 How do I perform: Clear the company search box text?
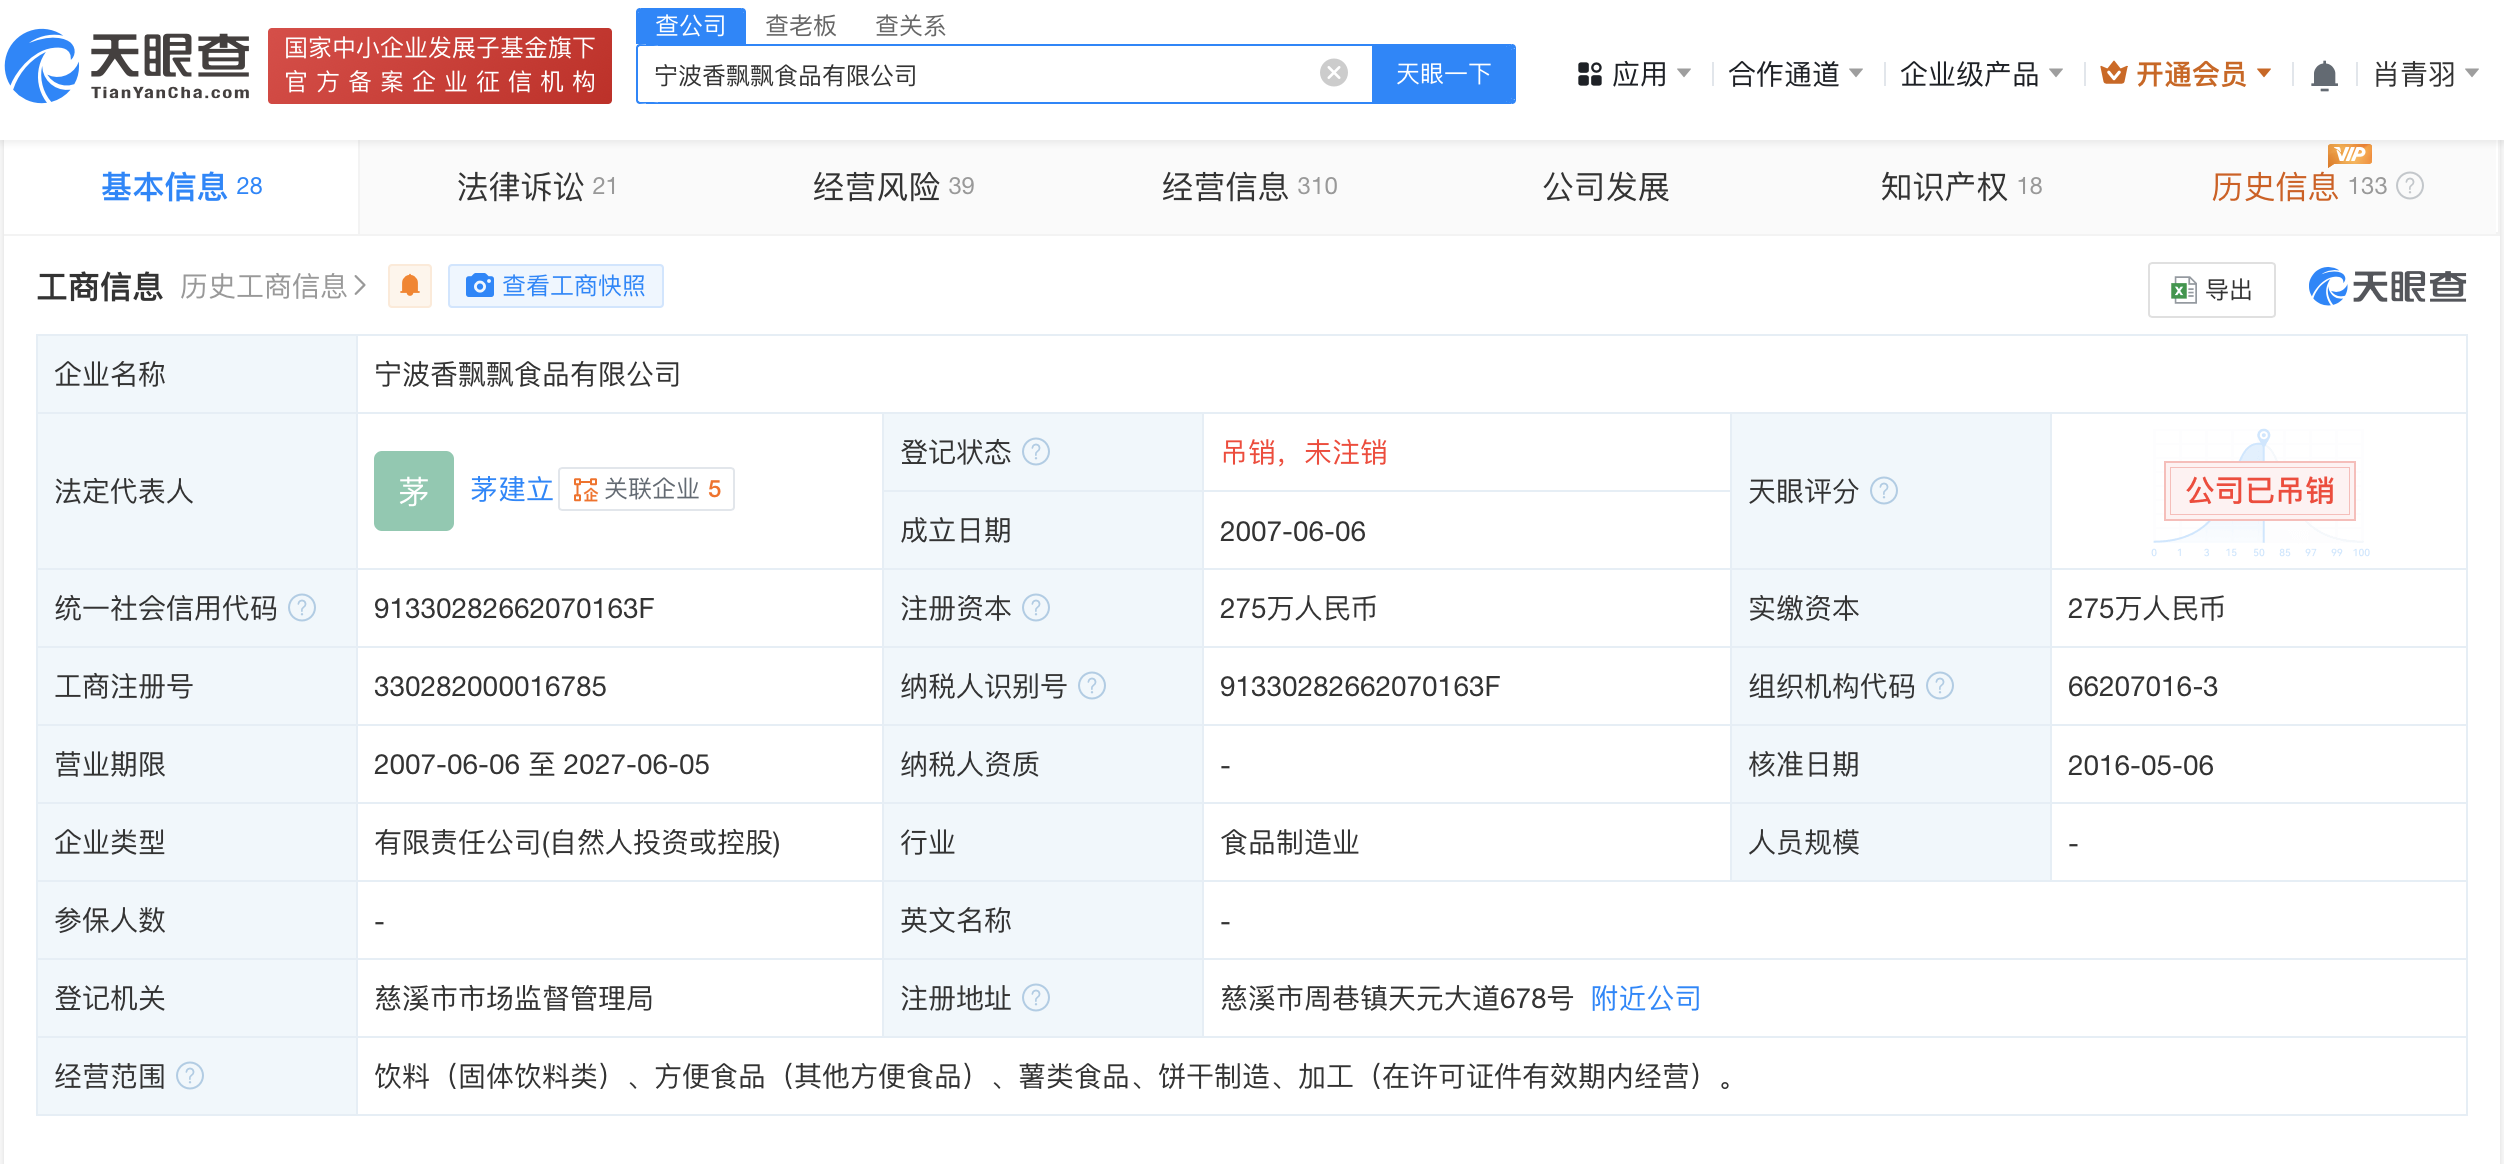[1333, 73]
